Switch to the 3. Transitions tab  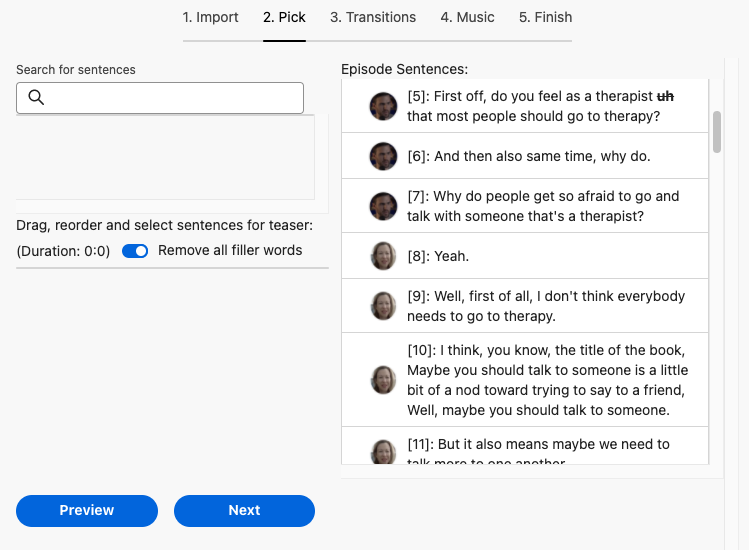tap(373, 17)
